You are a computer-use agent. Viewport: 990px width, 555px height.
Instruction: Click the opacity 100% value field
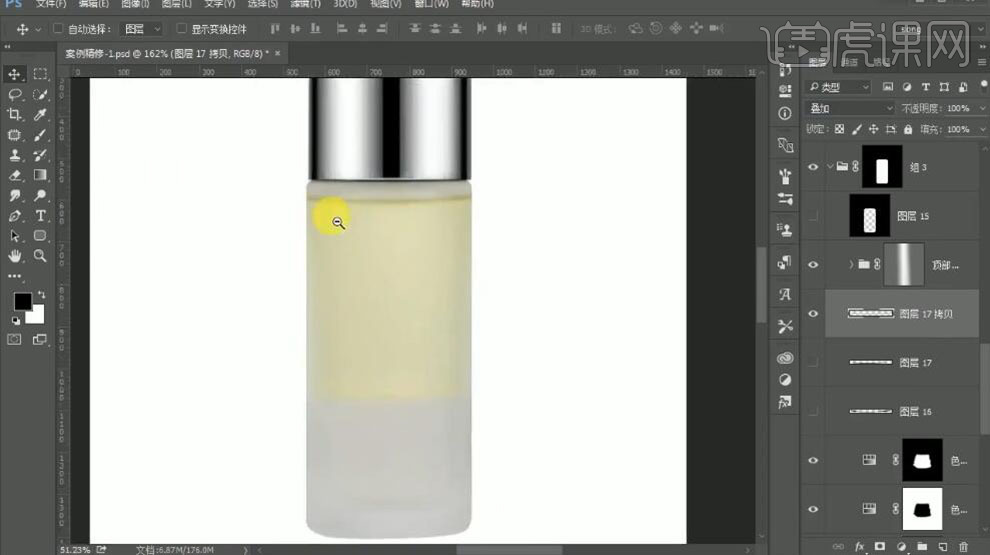point(958,109)
